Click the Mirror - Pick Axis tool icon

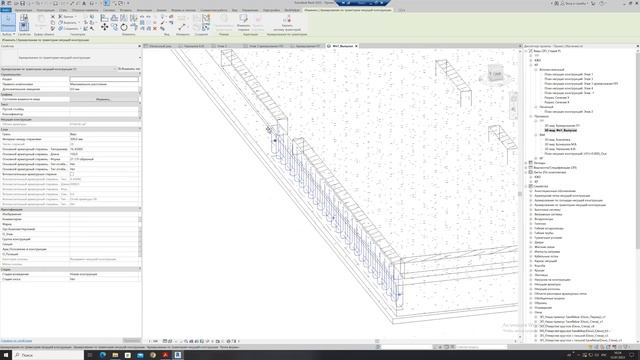click(x=124, y=18)
